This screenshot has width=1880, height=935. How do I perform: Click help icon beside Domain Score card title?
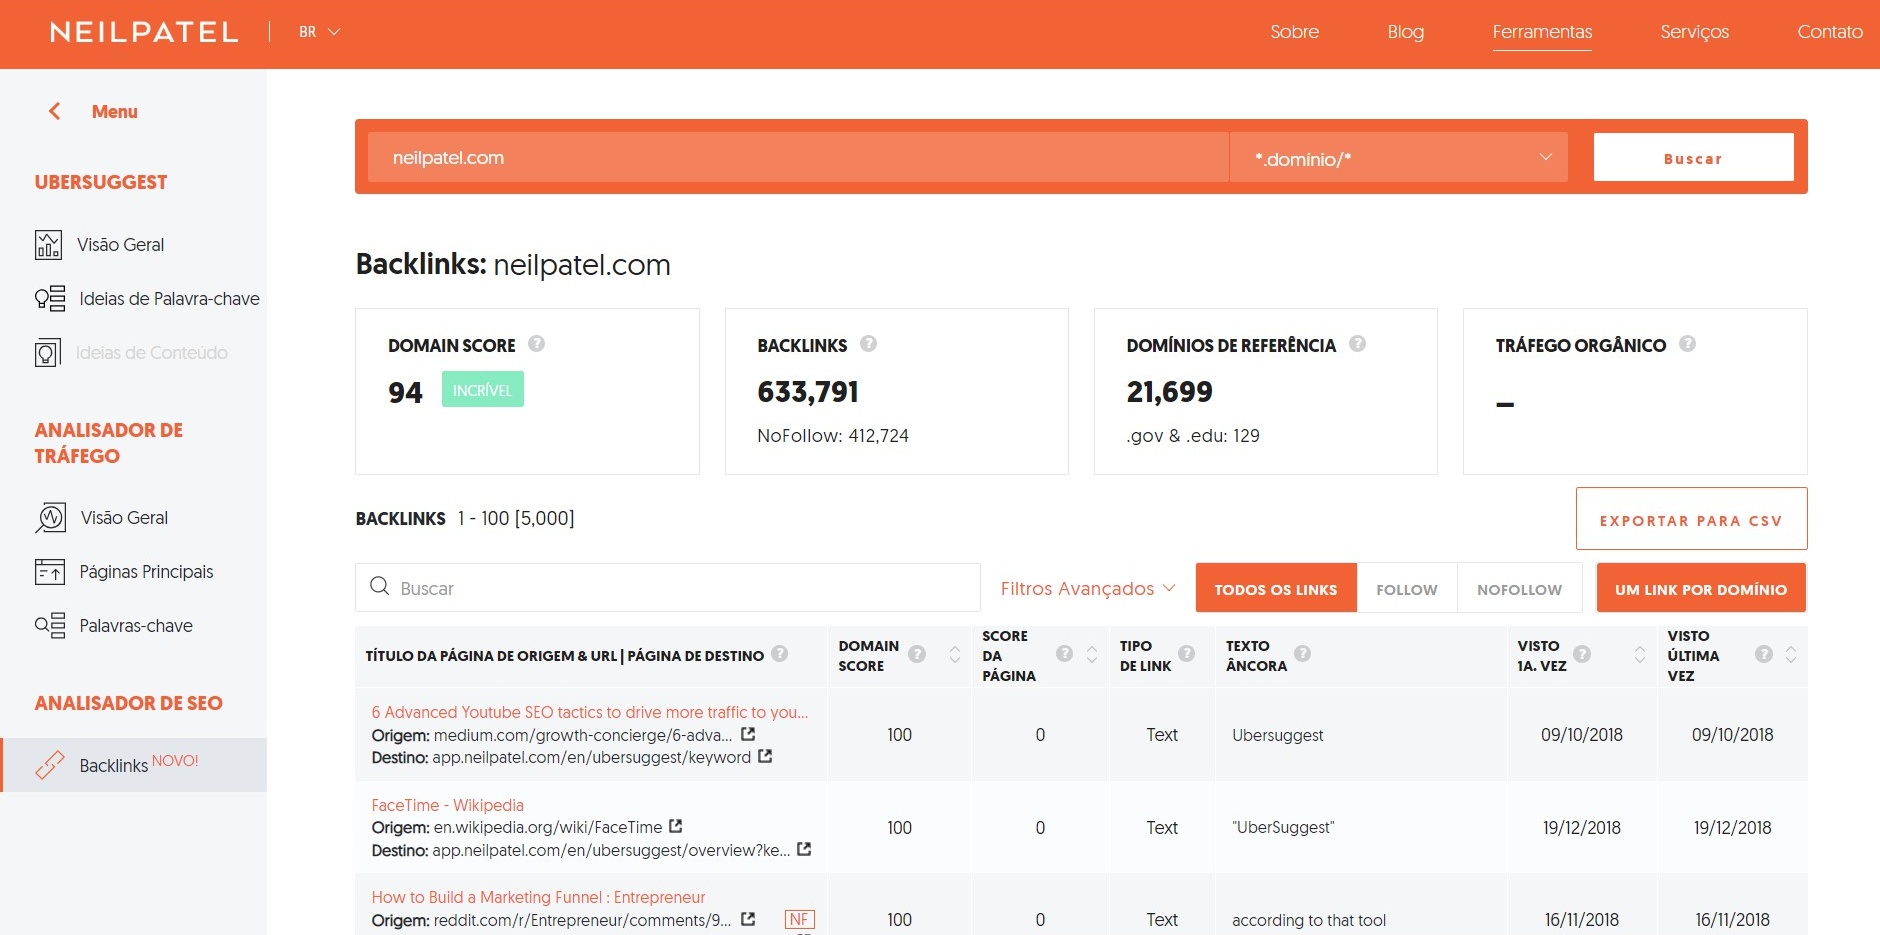tap(537, 344)
